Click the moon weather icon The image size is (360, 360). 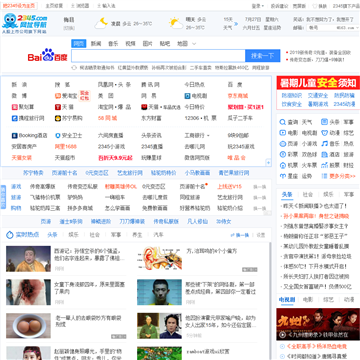click(x=101, y=23)
